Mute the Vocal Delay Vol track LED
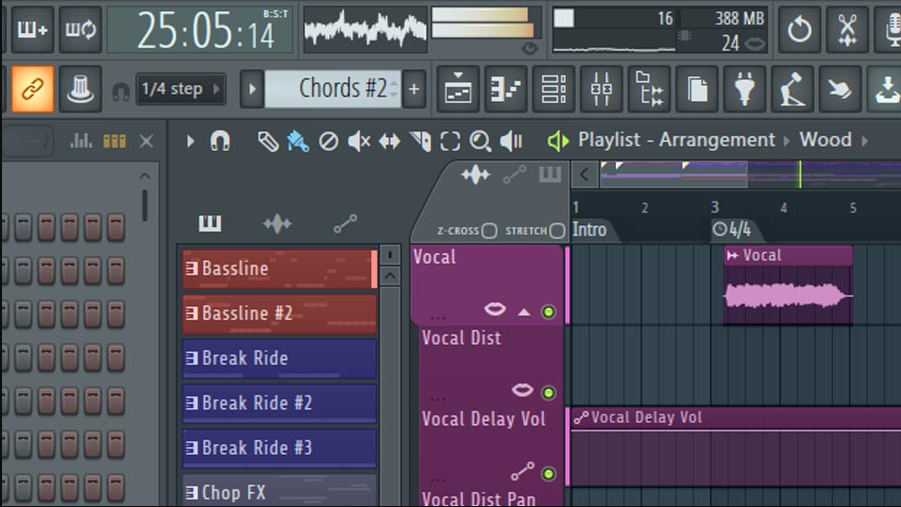Viewport: 901px width, 507px height. coord(549,474)
